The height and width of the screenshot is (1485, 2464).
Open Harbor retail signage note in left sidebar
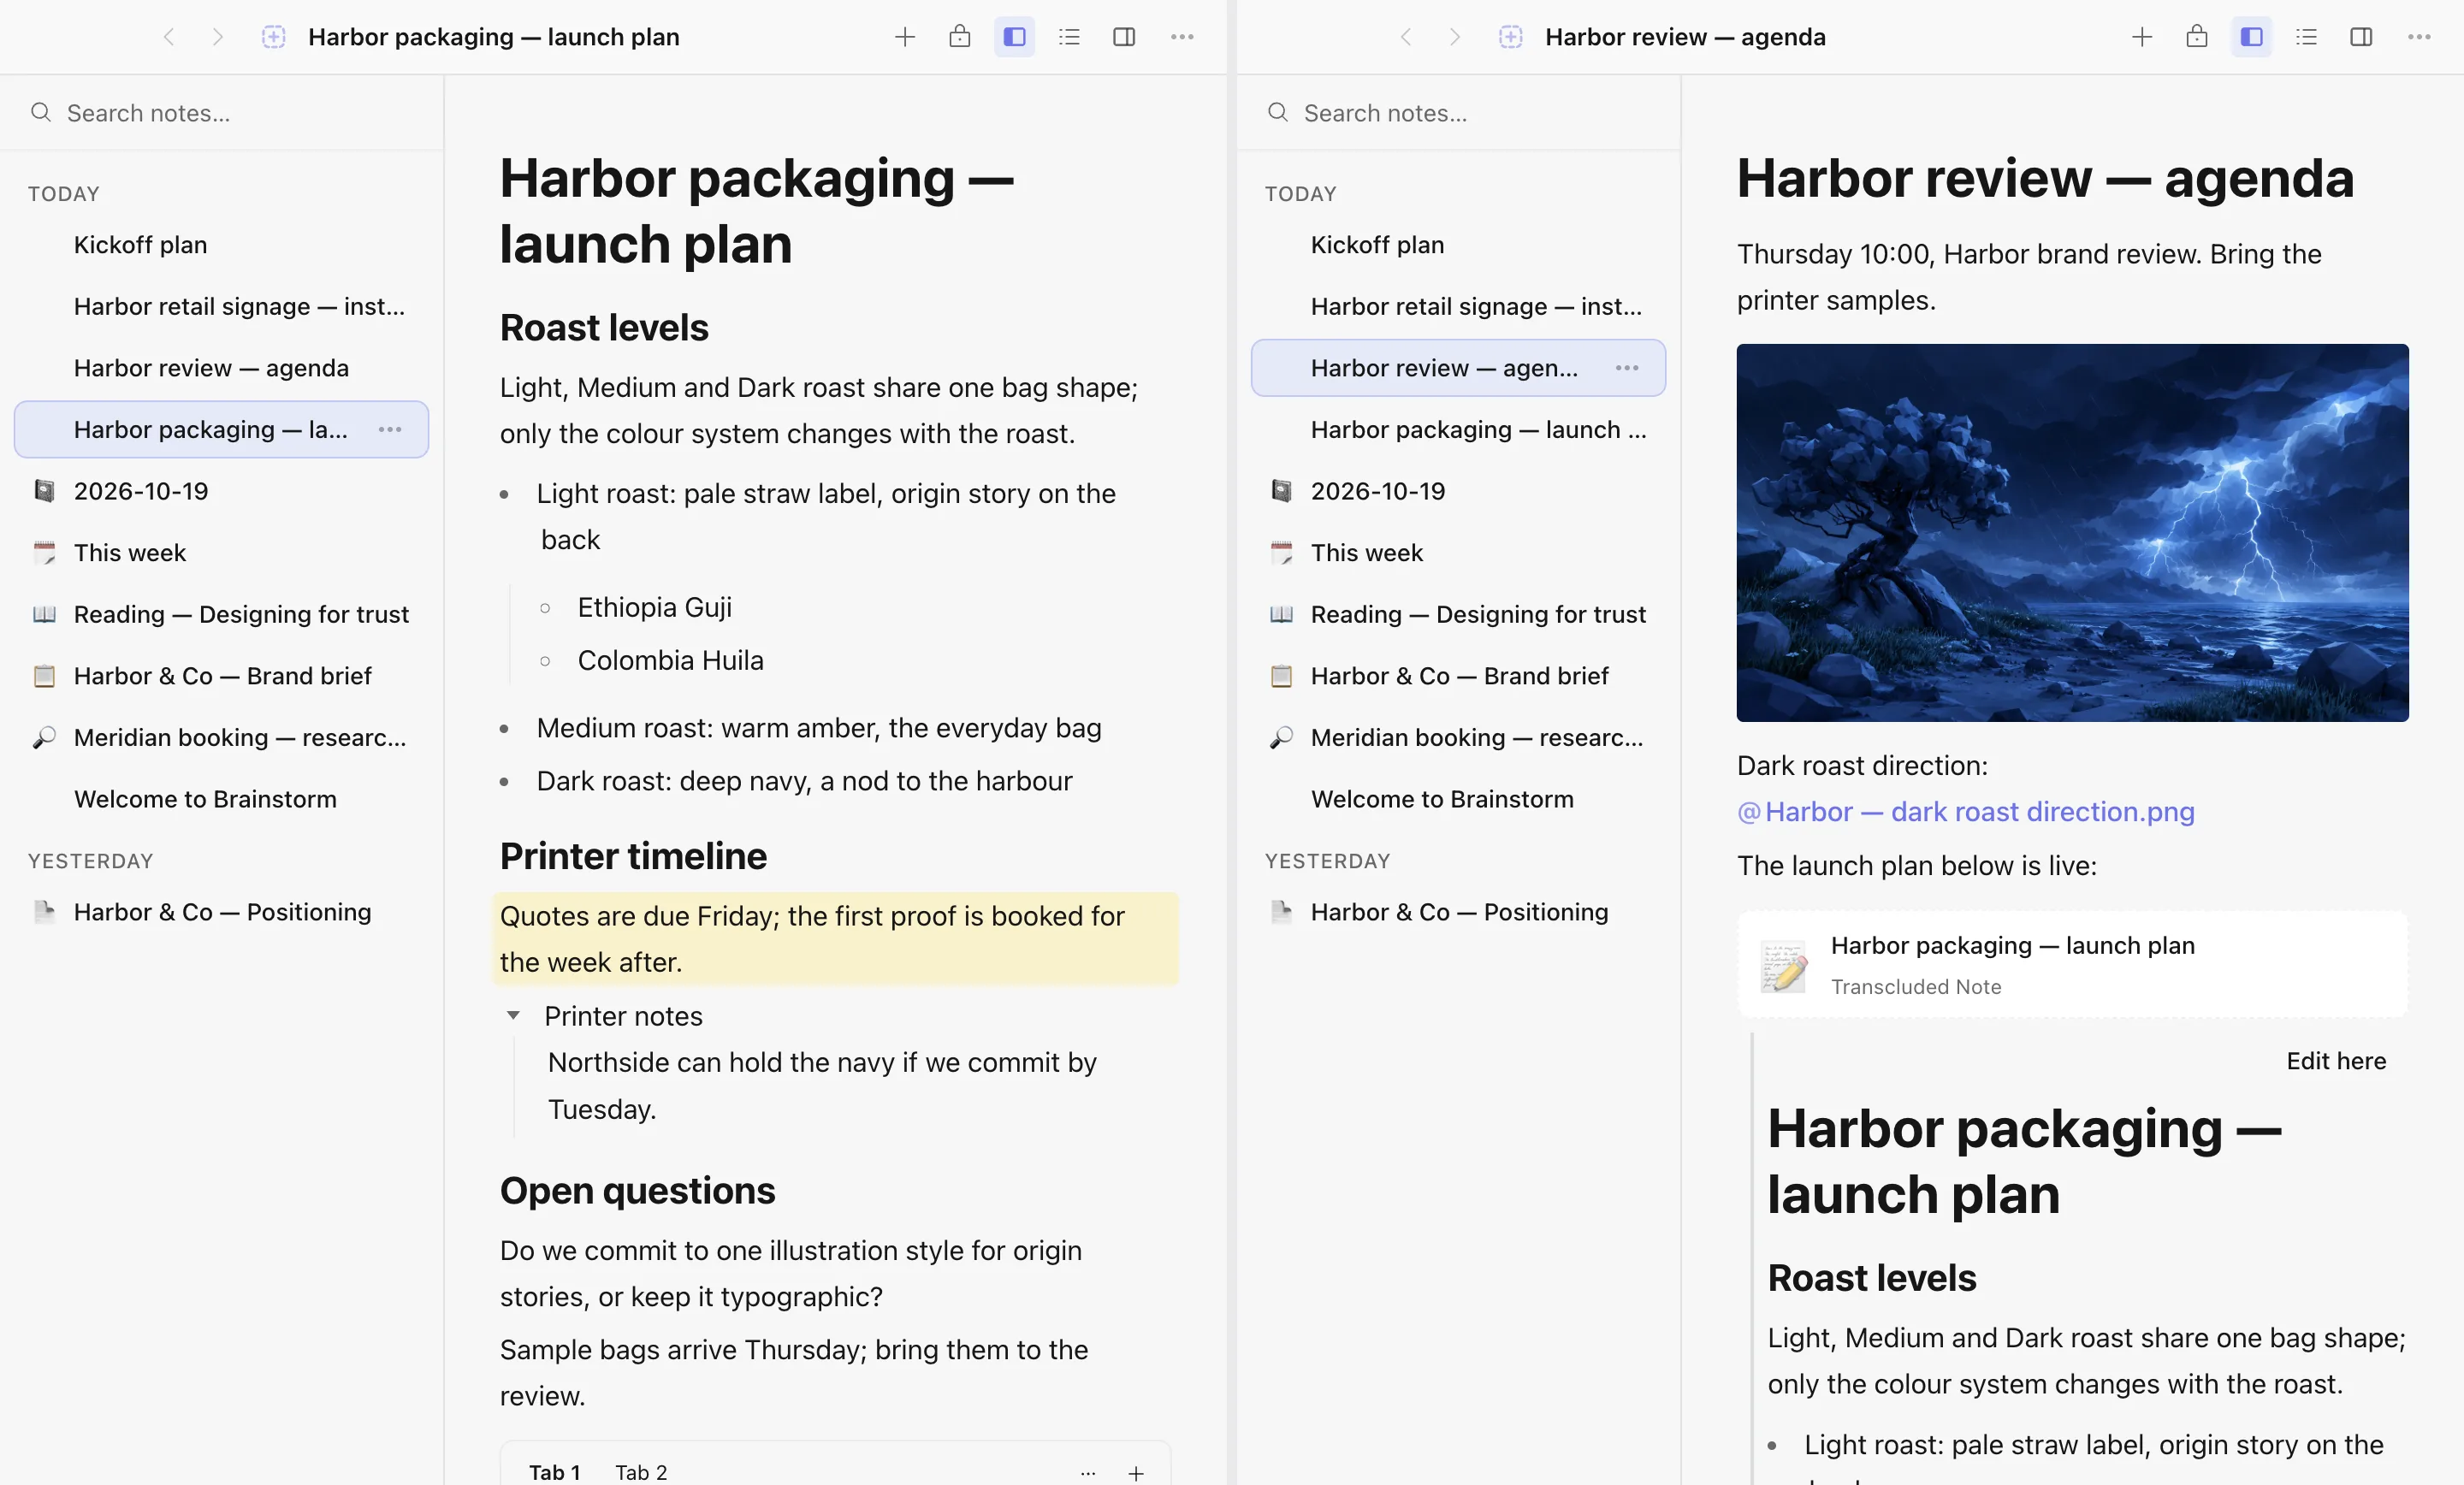[221, 306]
